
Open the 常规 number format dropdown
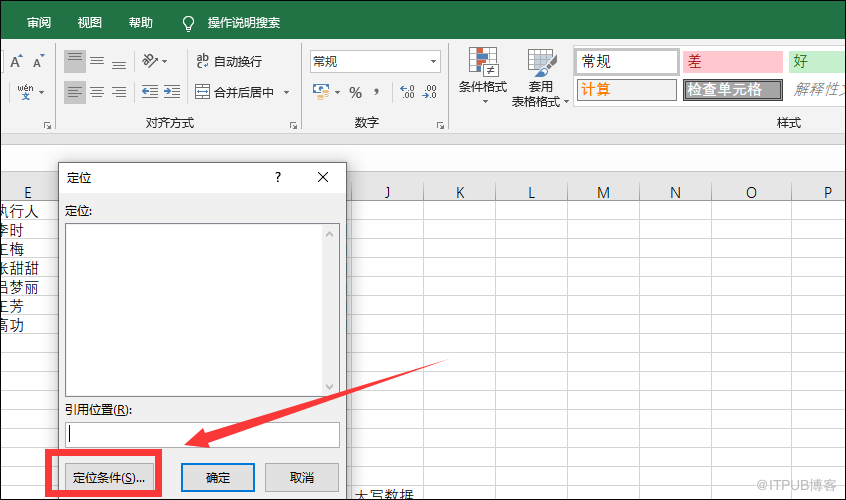click(x=375, y=61)
